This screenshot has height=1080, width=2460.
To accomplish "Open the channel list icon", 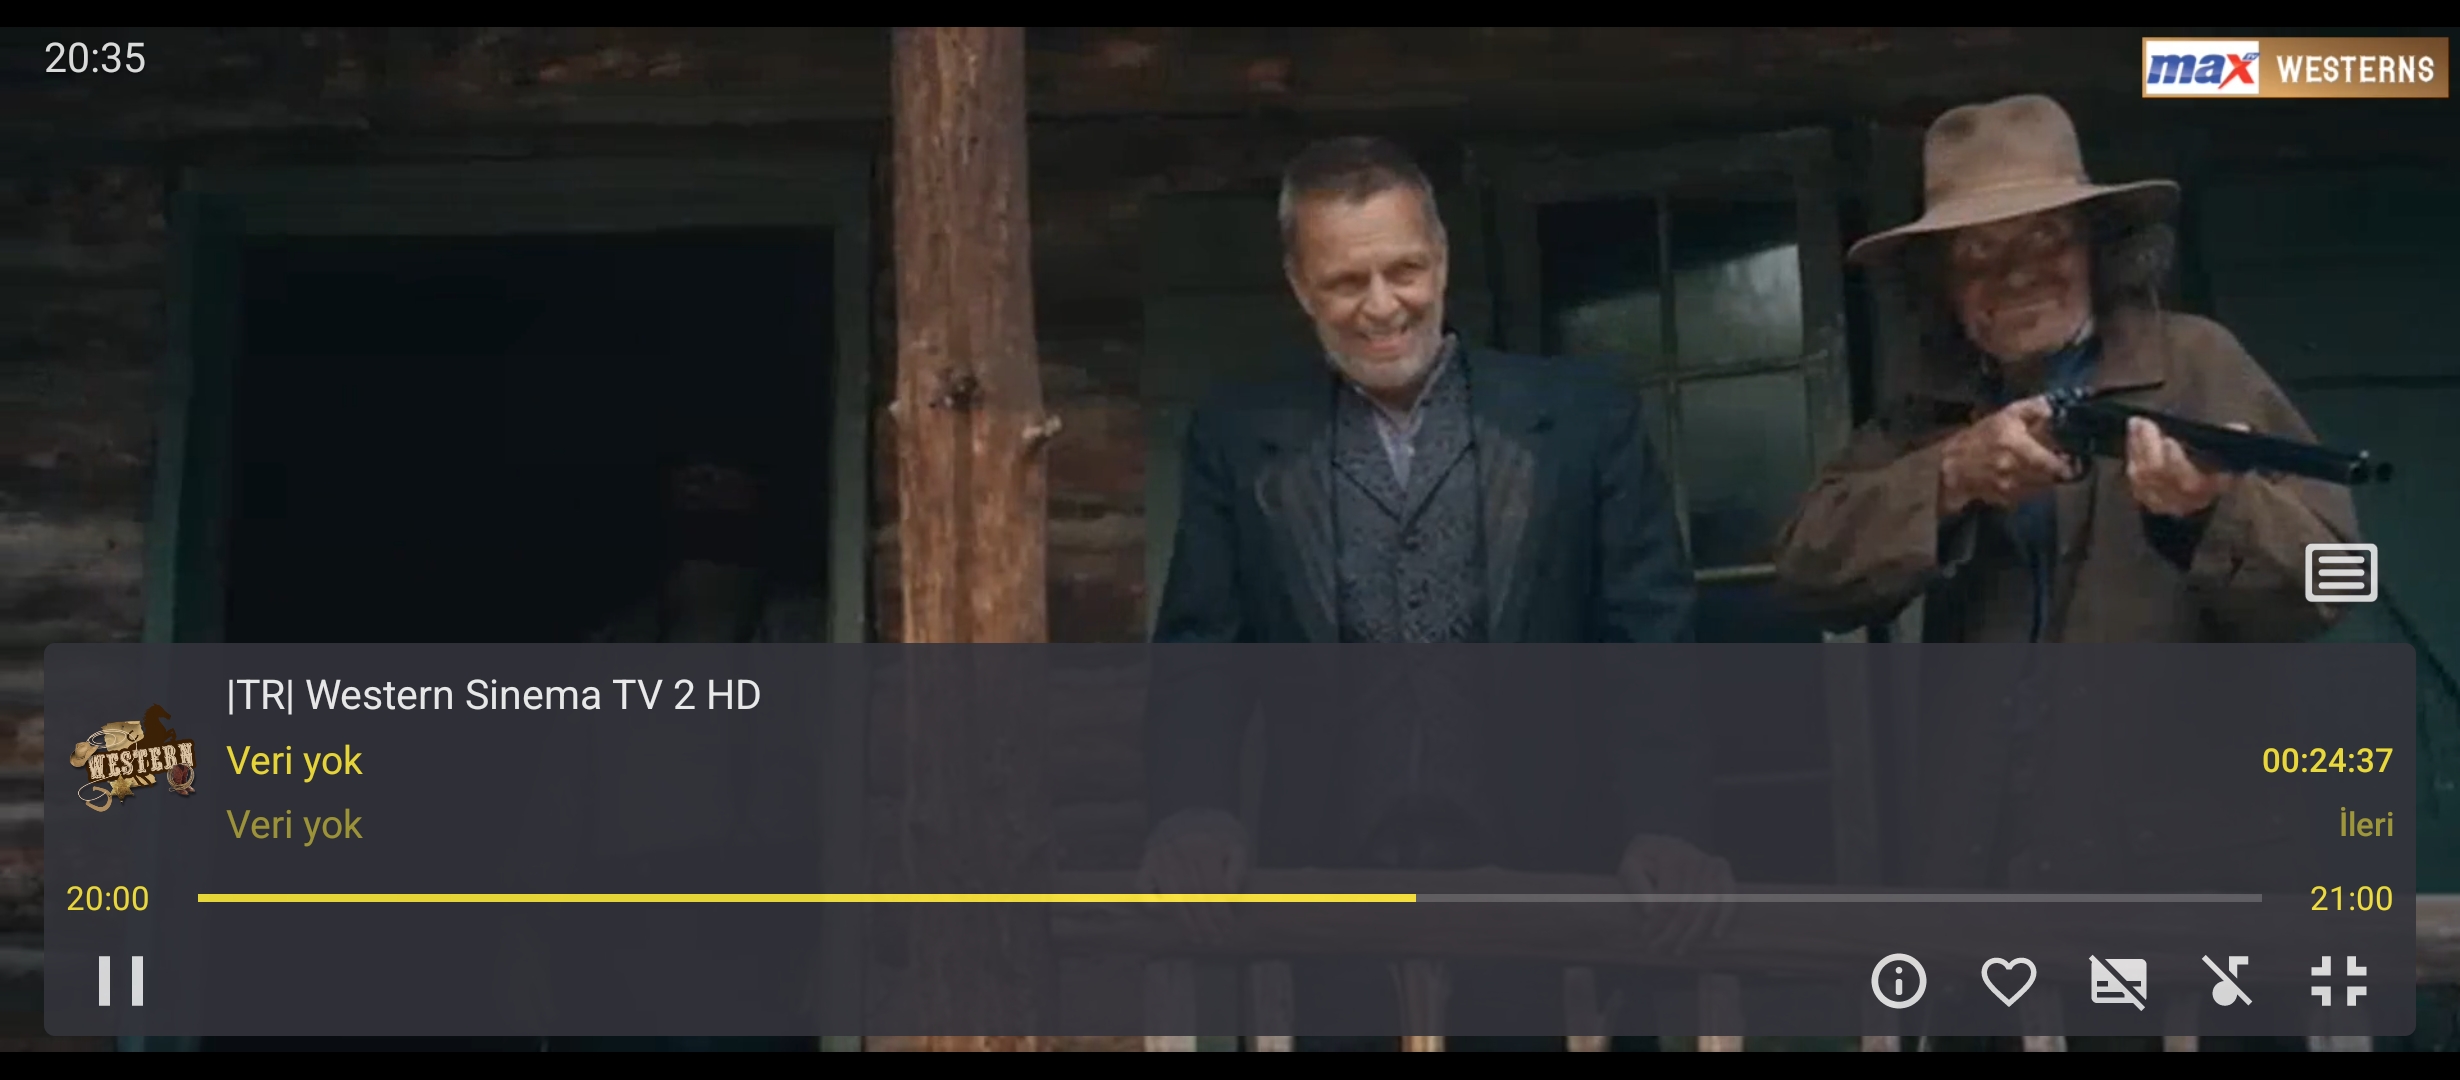I will pyautogui.click(x=2341, y=573).
